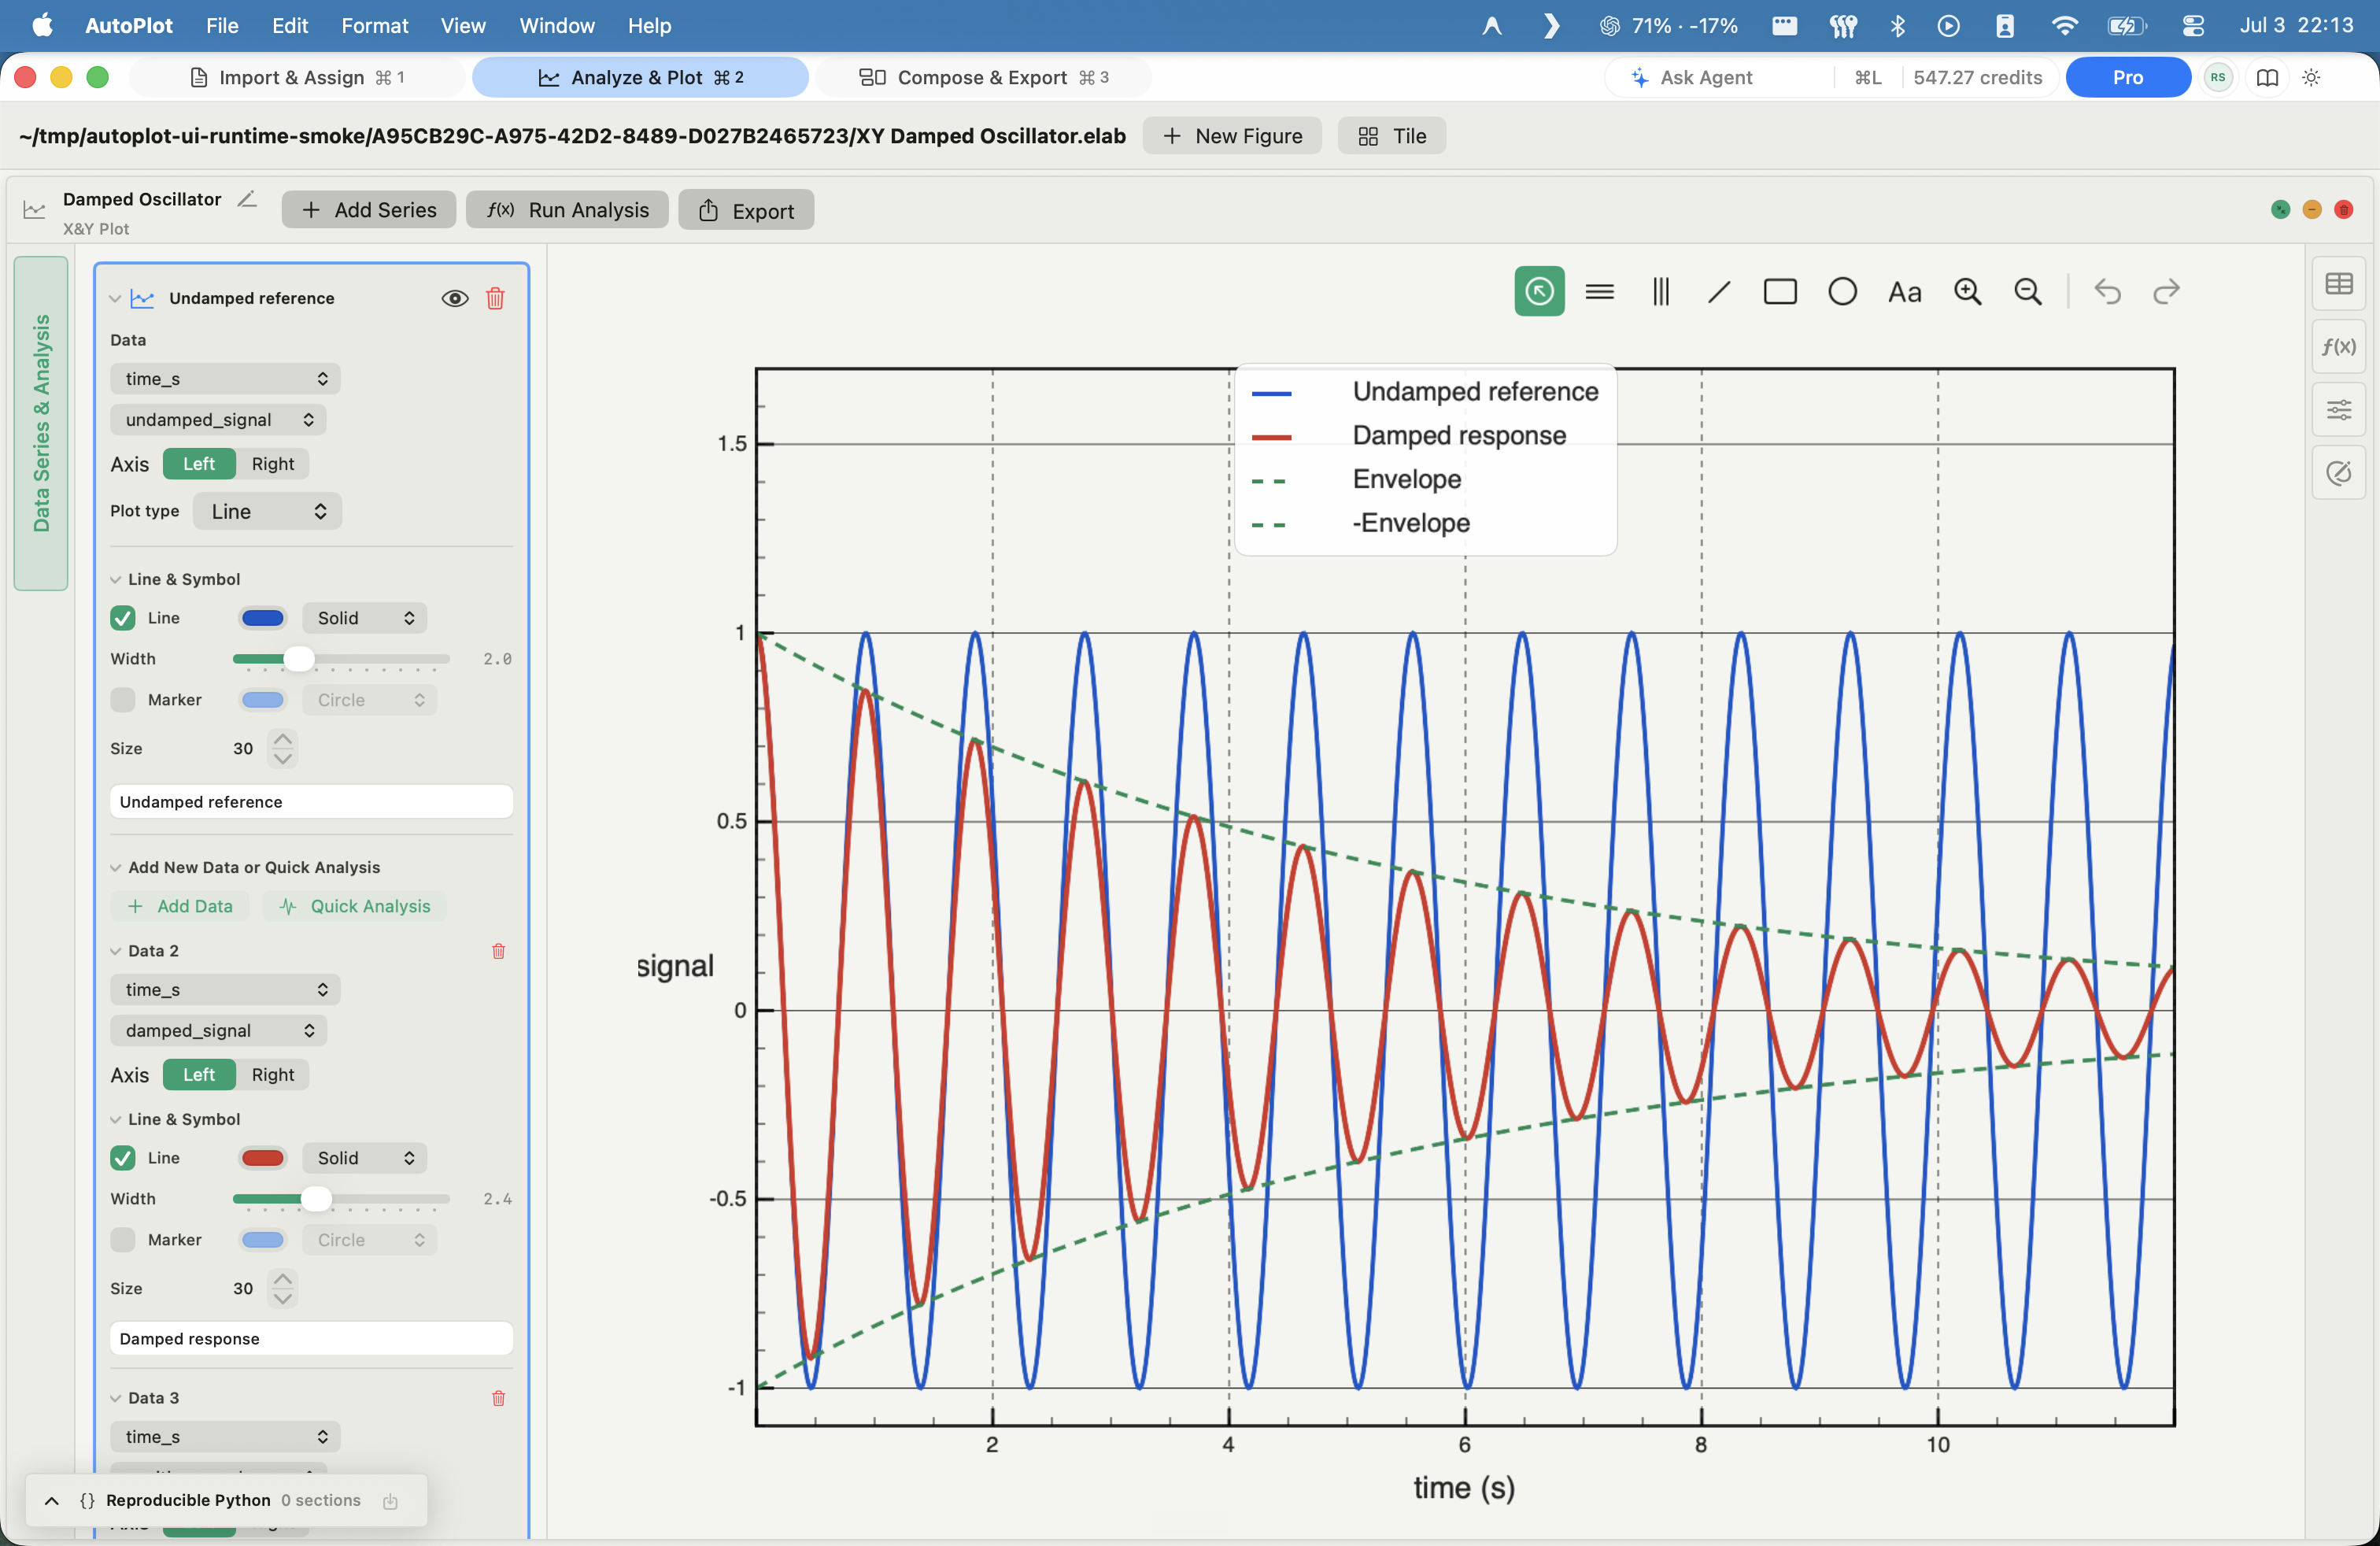This screenshot has width=2380, height=1546.
Task: Select the horizontal lines annotation tool
Action: (x=1600, y=291)
